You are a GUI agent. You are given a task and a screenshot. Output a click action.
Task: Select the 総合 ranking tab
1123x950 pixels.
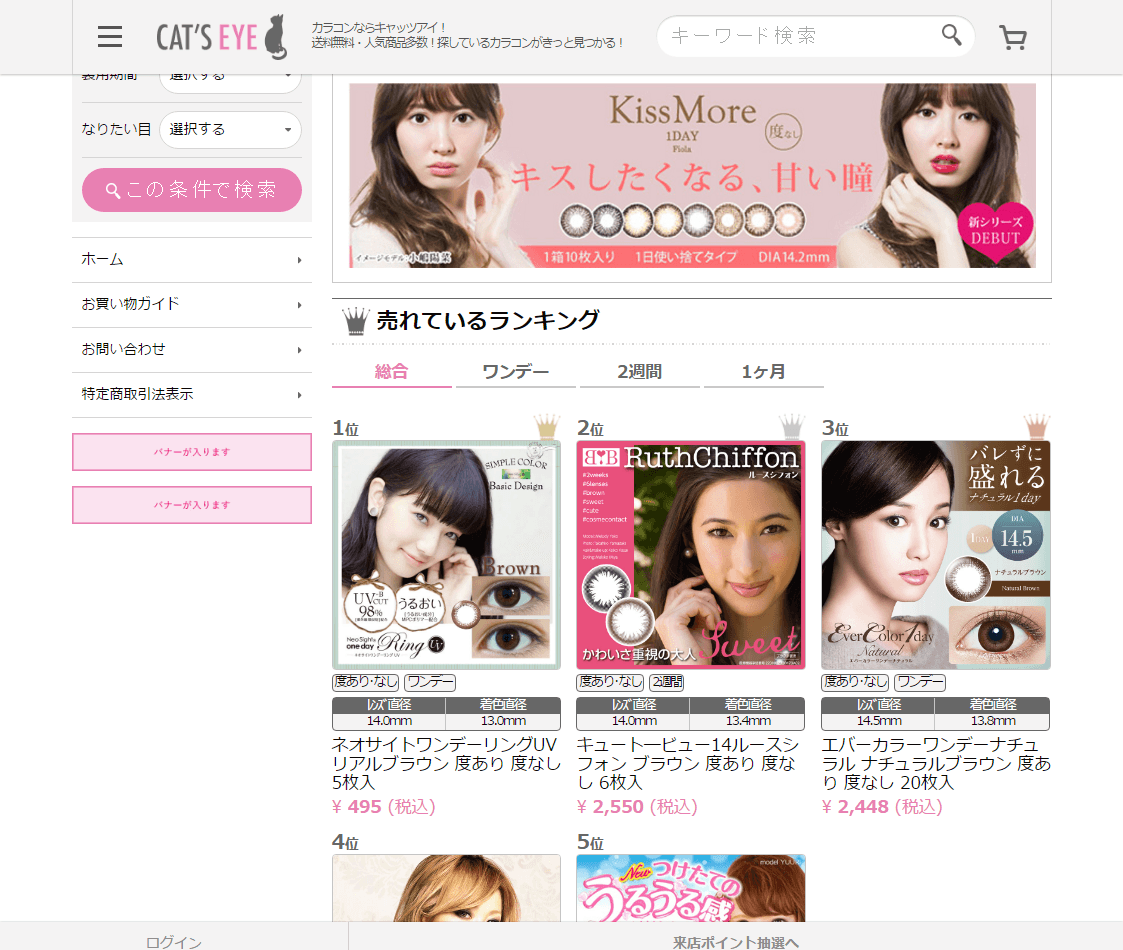[392, 373]
